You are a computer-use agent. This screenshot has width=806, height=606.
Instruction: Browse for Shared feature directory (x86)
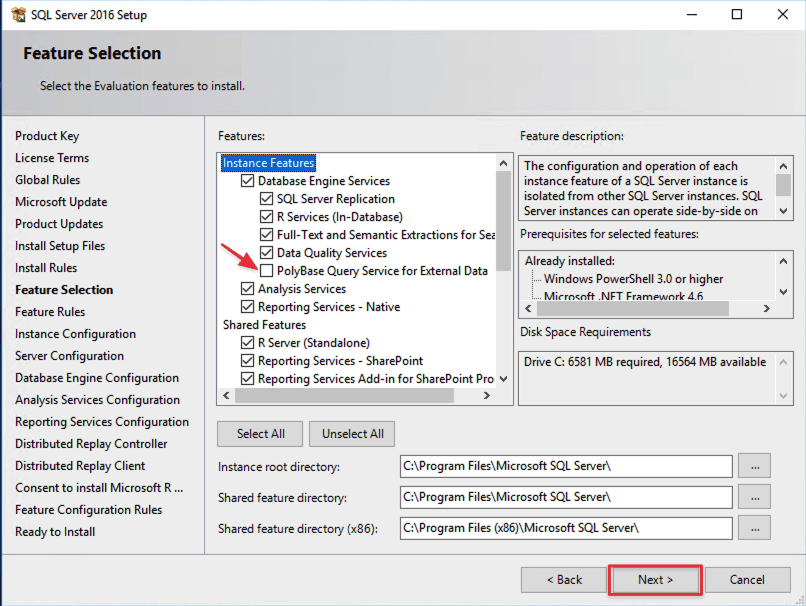[x=754, y=526]
